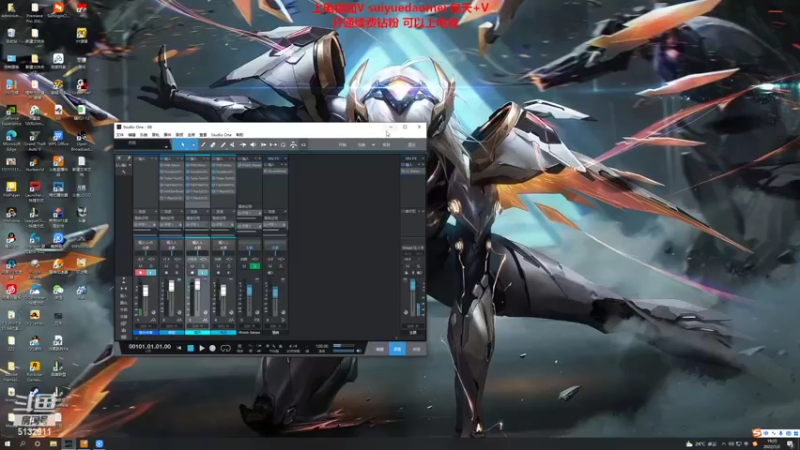
Task: Open the OBS Open Broadcaster shortcut
Action: 82,140
